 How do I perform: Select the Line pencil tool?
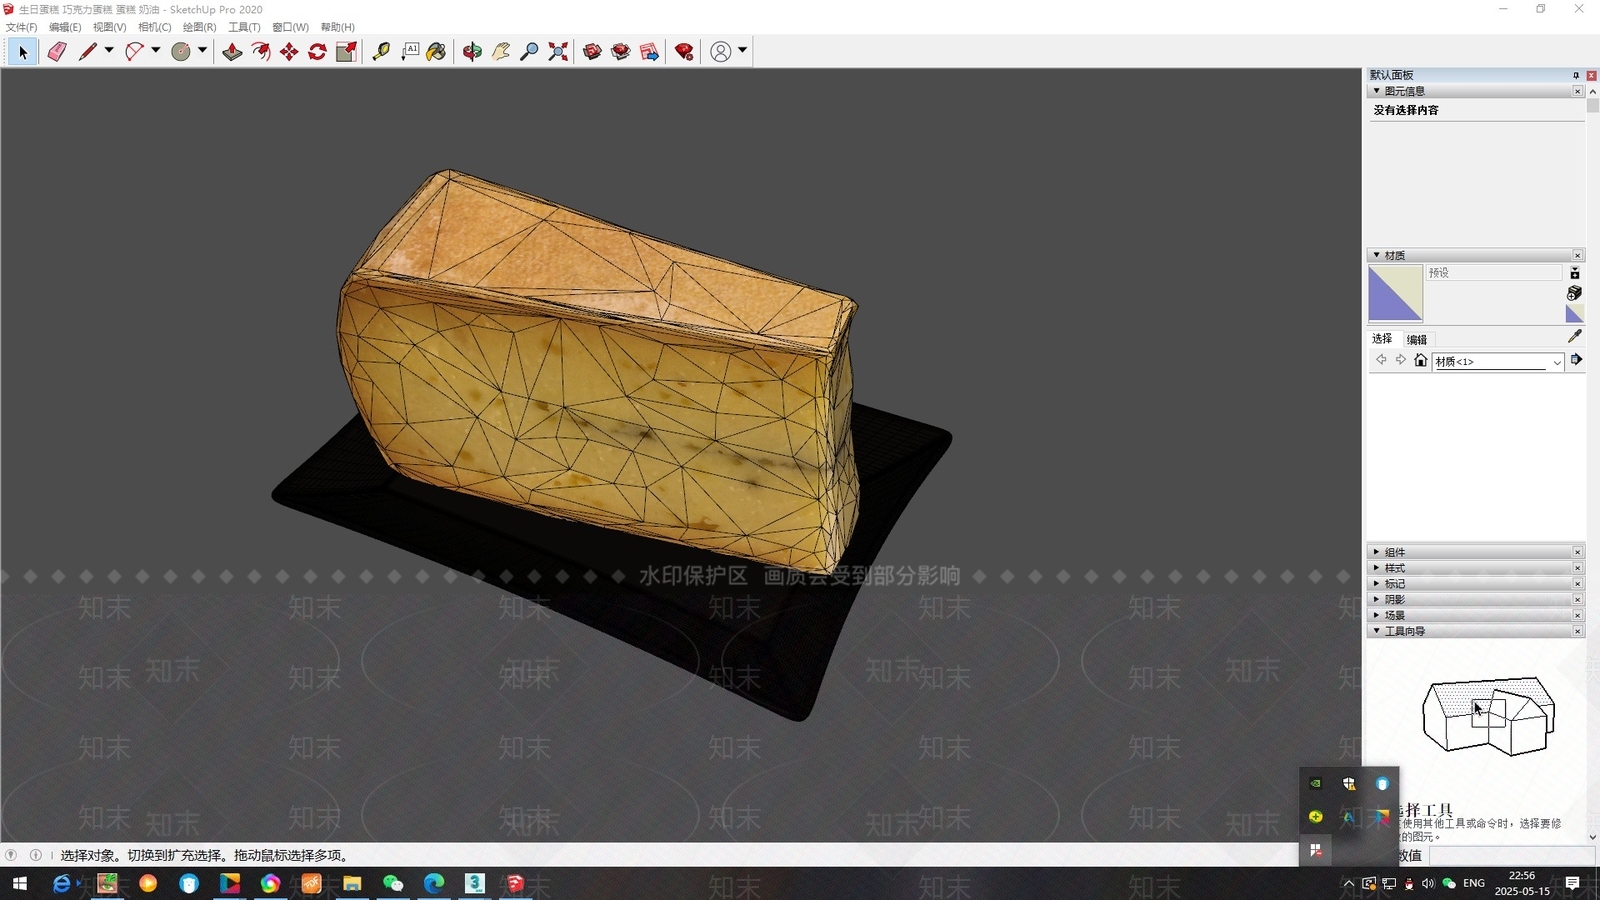pos(88,52)
